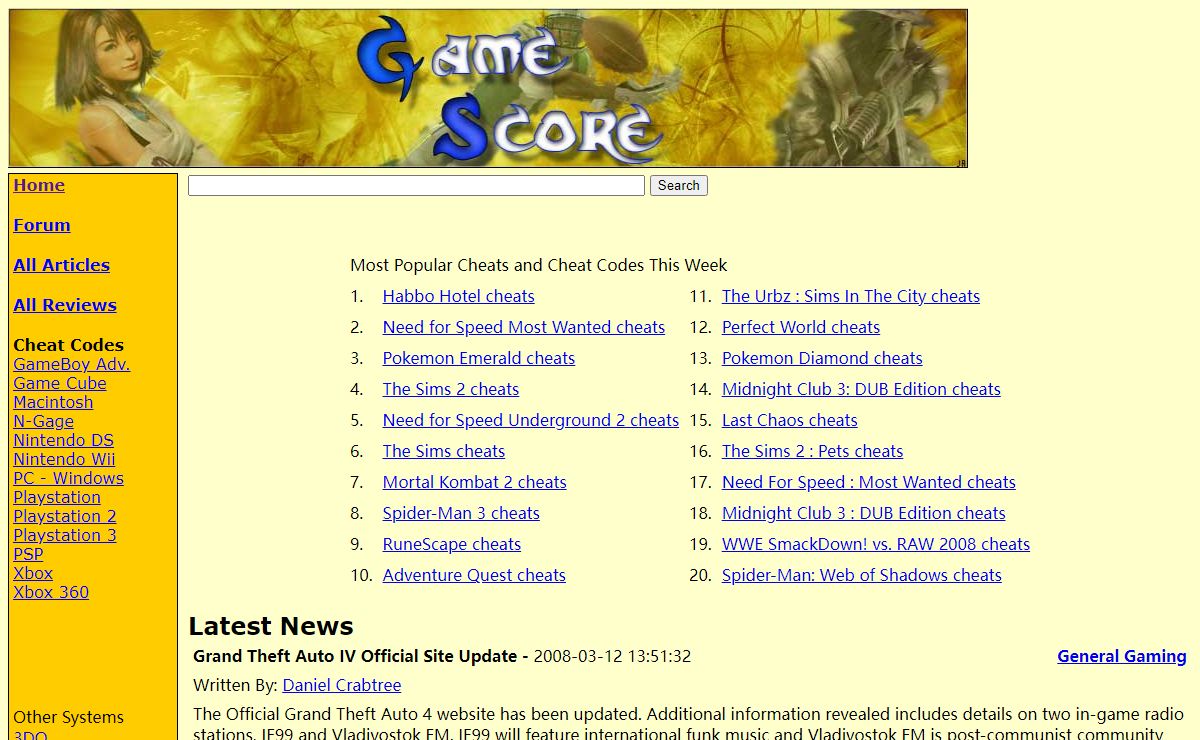Click the Game Score banner image
Image resolution: width=1200 pixels, height=740 pixels.
click(x=488, y=88)
